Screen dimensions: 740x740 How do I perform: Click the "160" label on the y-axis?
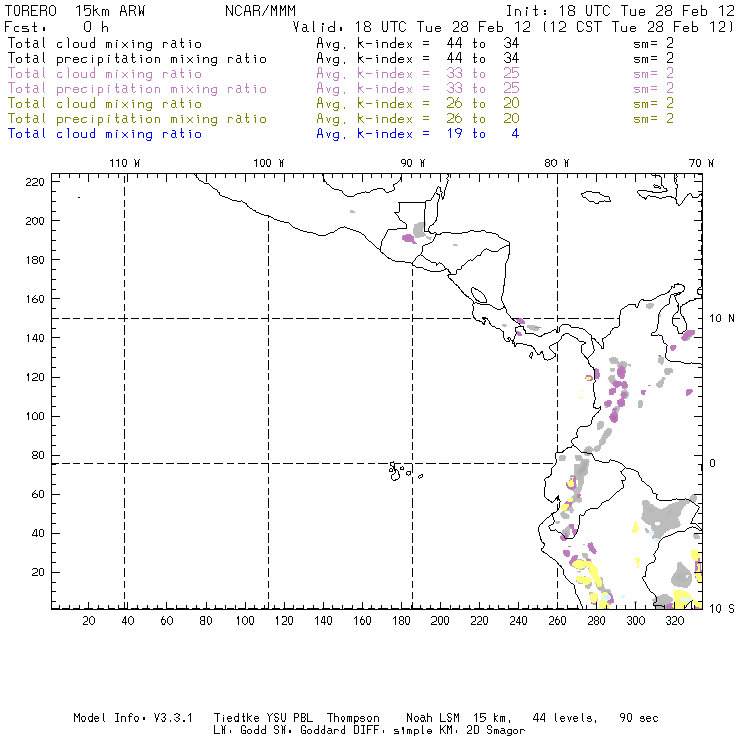pyautogui.click(x=35, y=299)
